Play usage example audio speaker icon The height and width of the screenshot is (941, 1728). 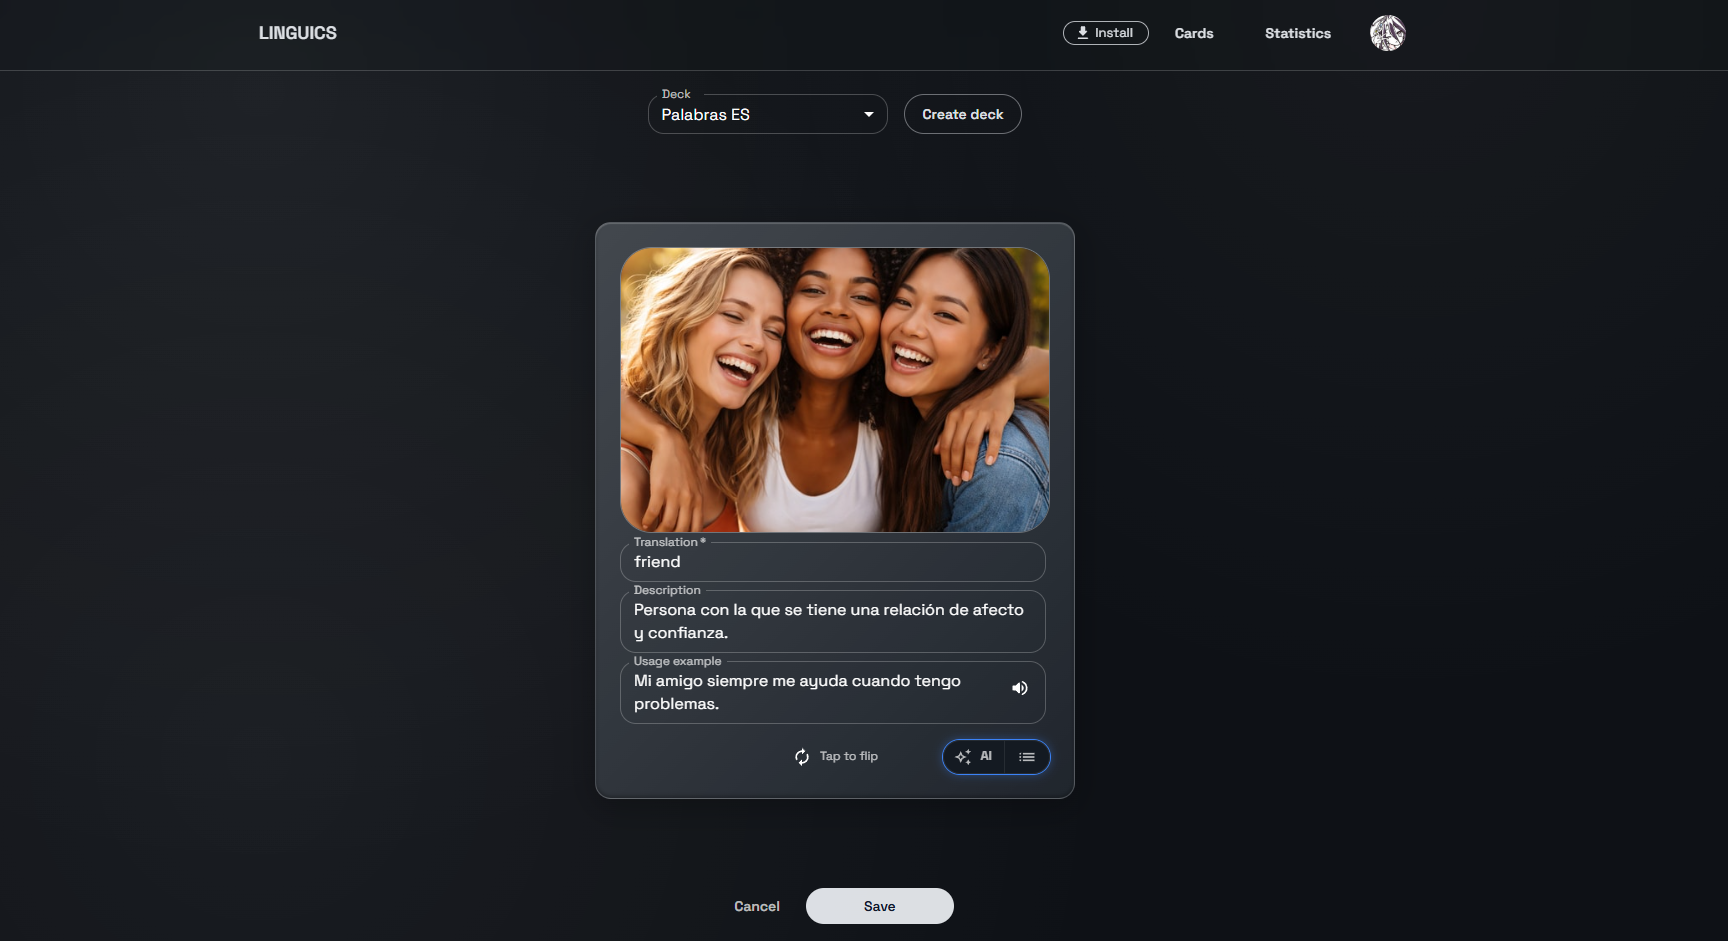(x=1019, y=688)
